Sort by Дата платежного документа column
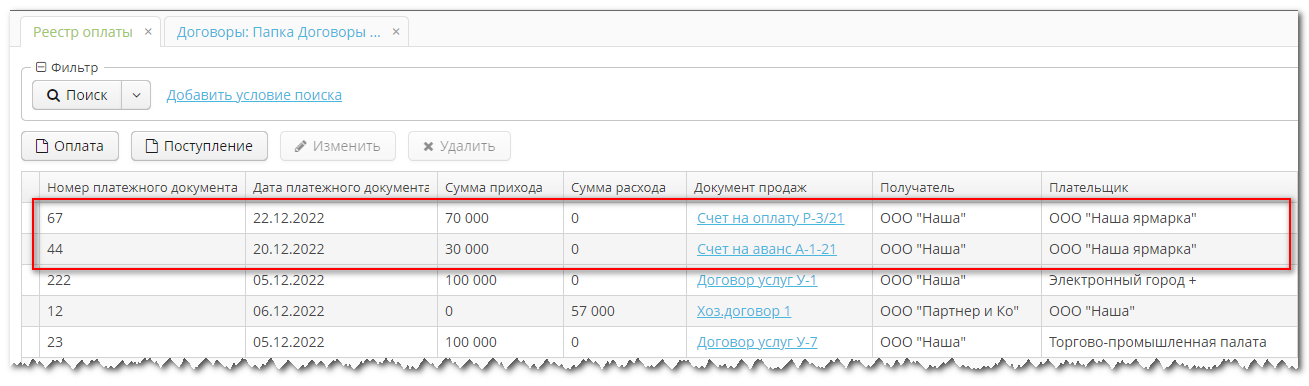Viewport: 1309px width, 386px height. [x=341, y=187]
